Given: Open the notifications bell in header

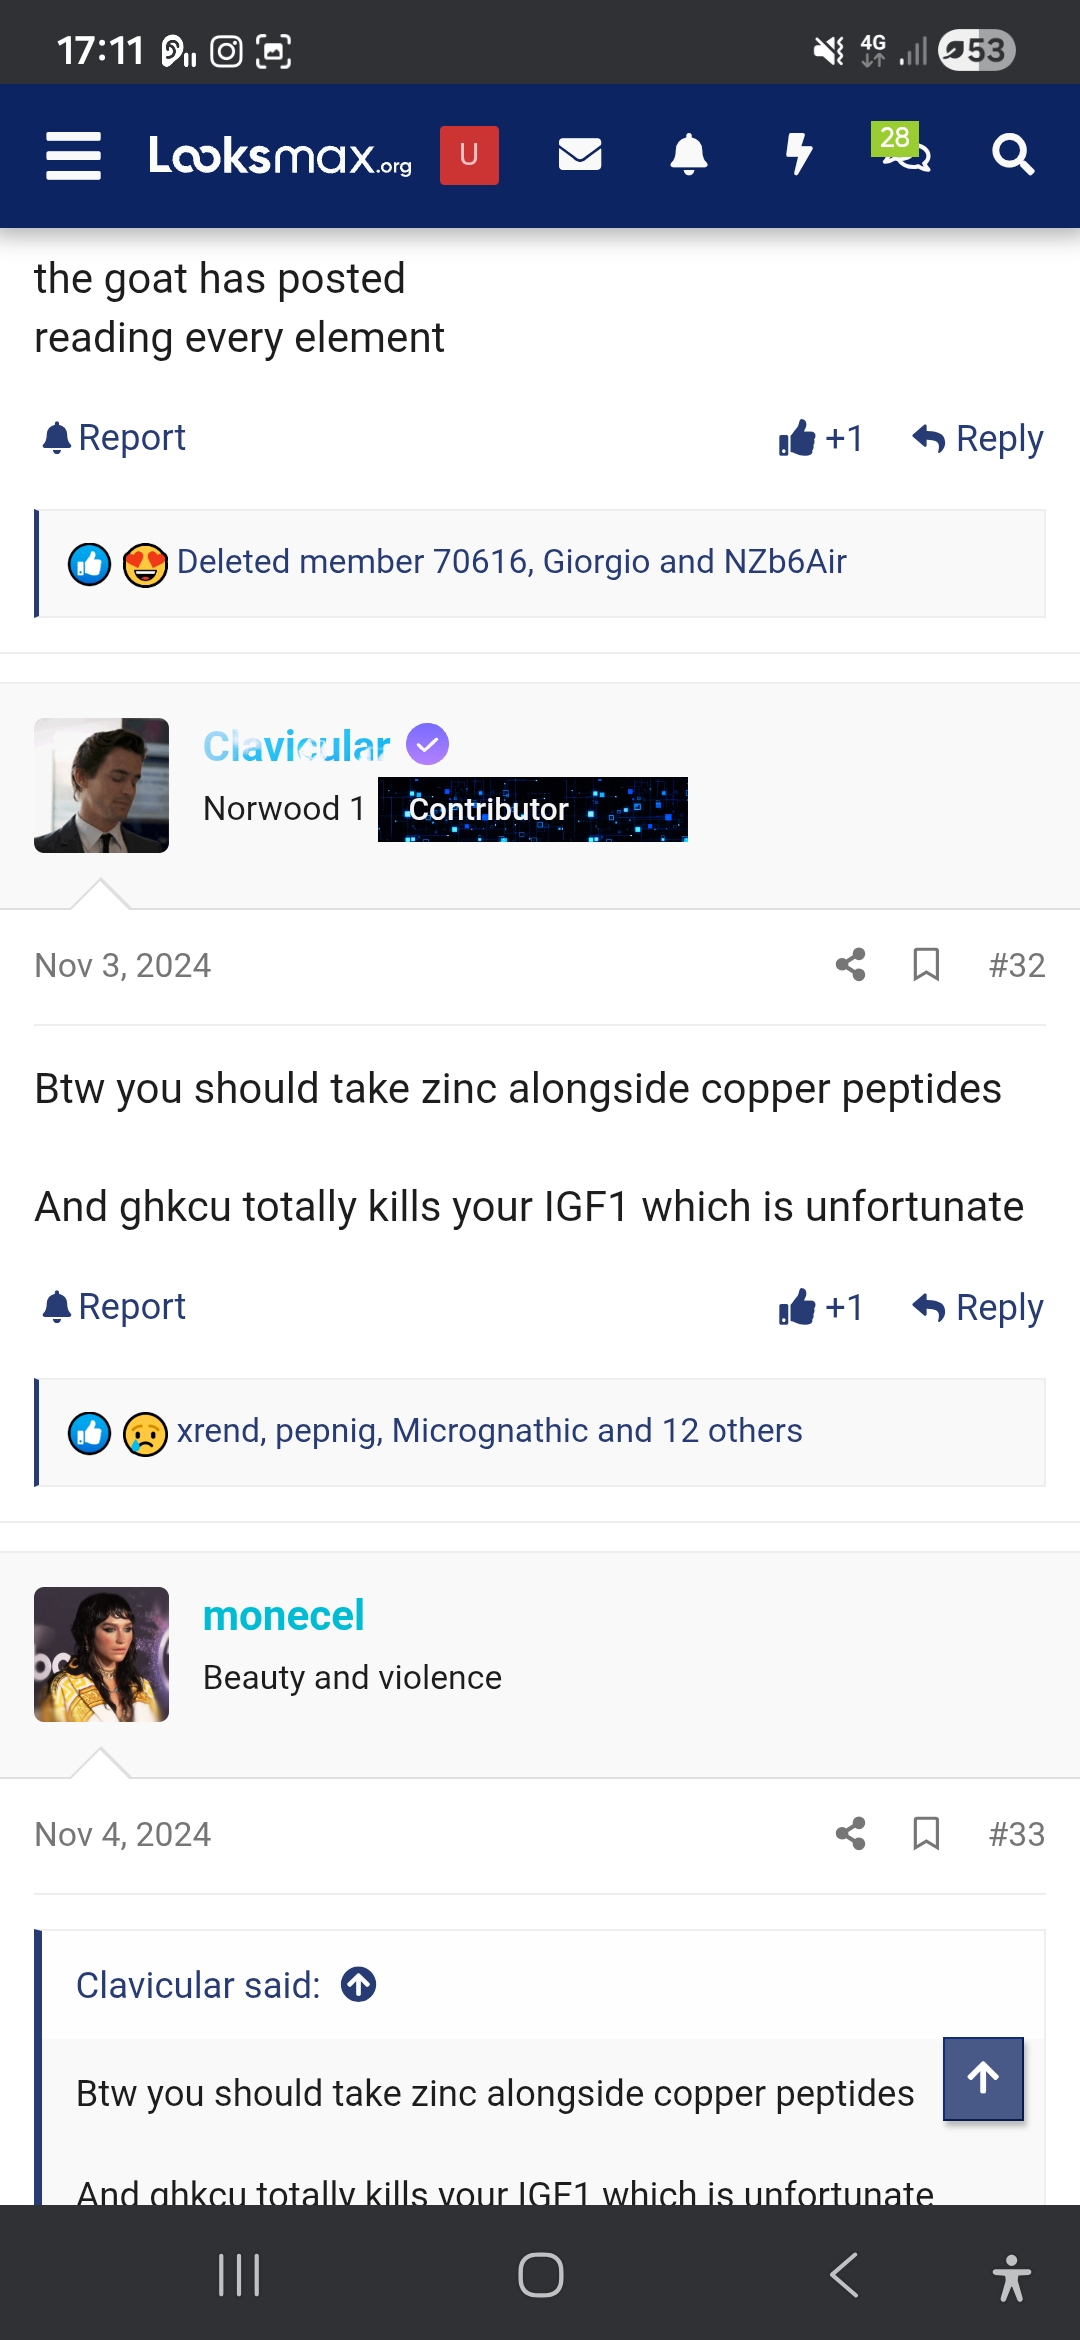Looking at the screenshot, I should 688,155.
